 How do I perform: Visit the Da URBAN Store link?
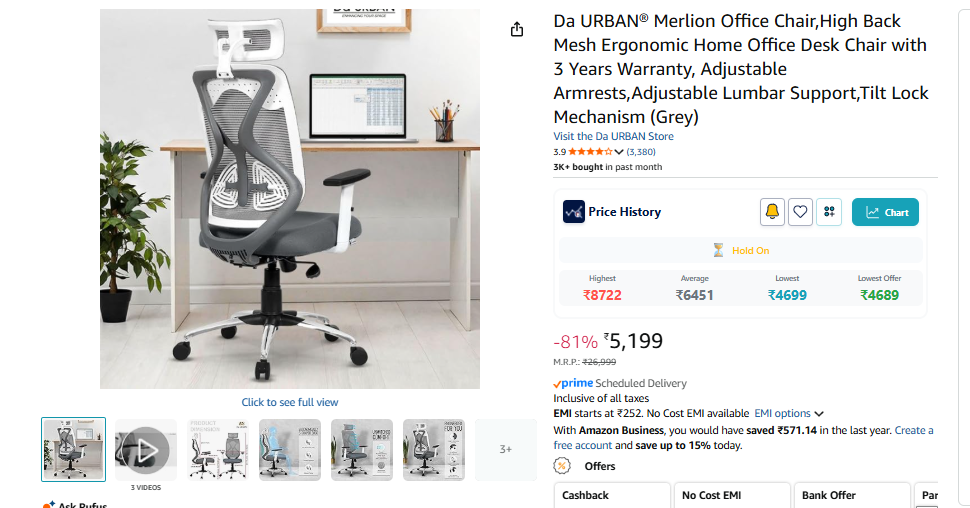tap(613, 136)
